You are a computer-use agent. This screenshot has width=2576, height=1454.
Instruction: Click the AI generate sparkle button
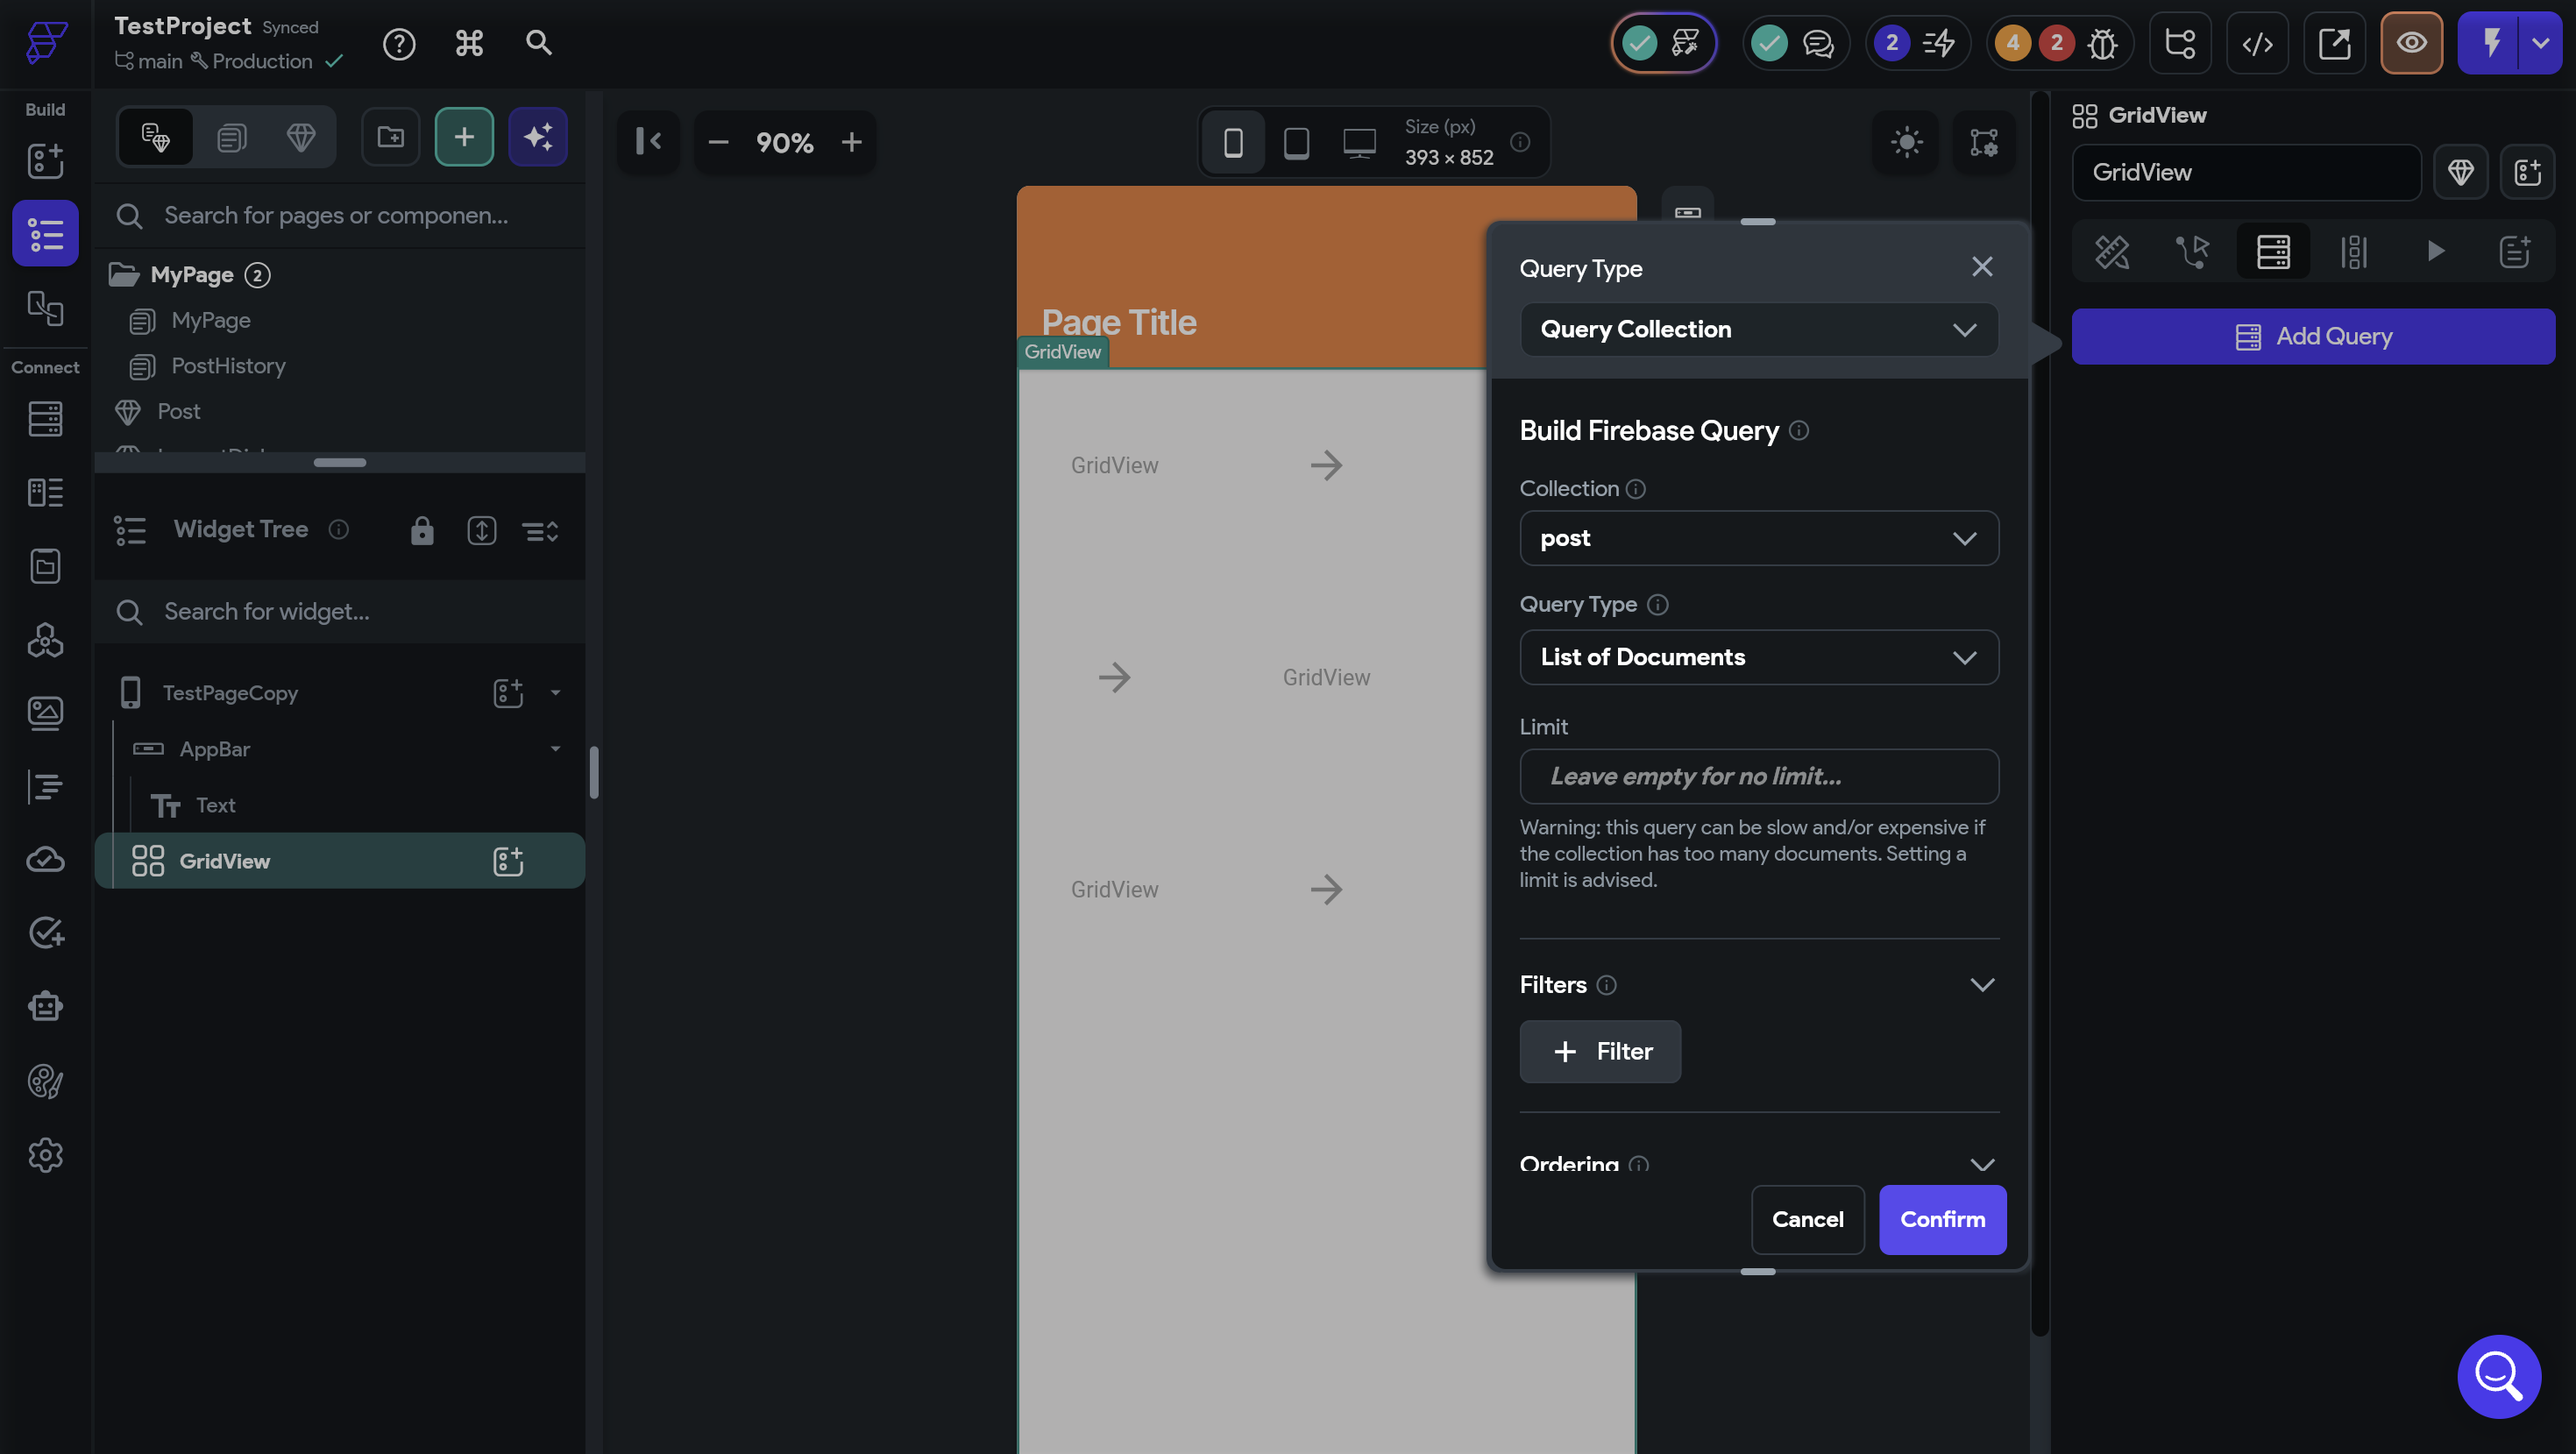(538, 137)
